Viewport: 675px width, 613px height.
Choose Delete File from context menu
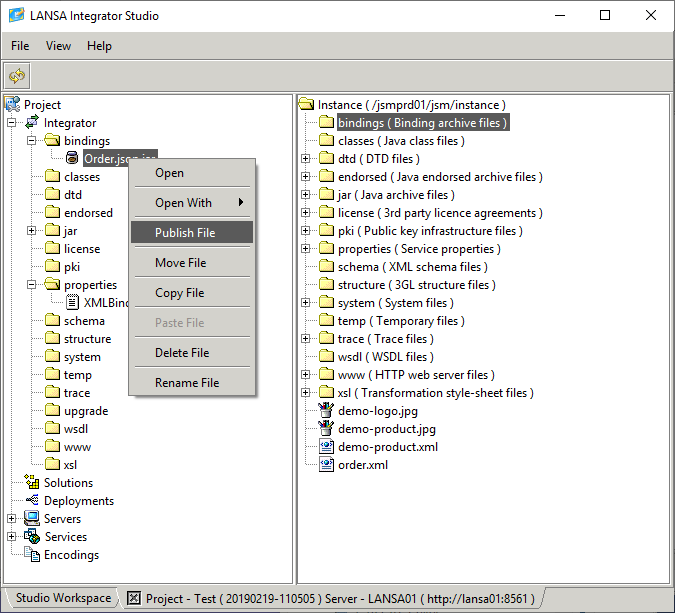(182, 353)
